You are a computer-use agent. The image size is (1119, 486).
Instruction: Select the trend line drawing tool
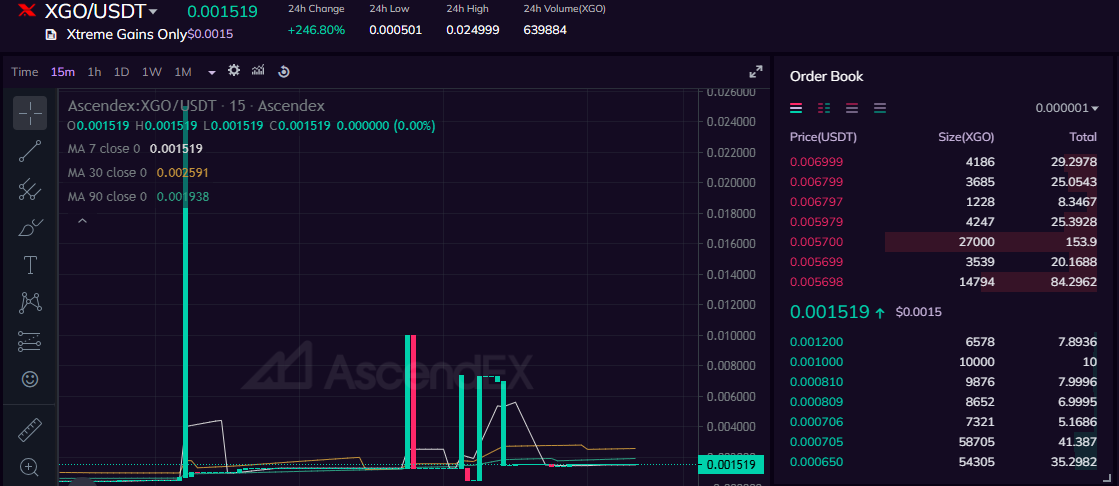[x=30, y=151]
